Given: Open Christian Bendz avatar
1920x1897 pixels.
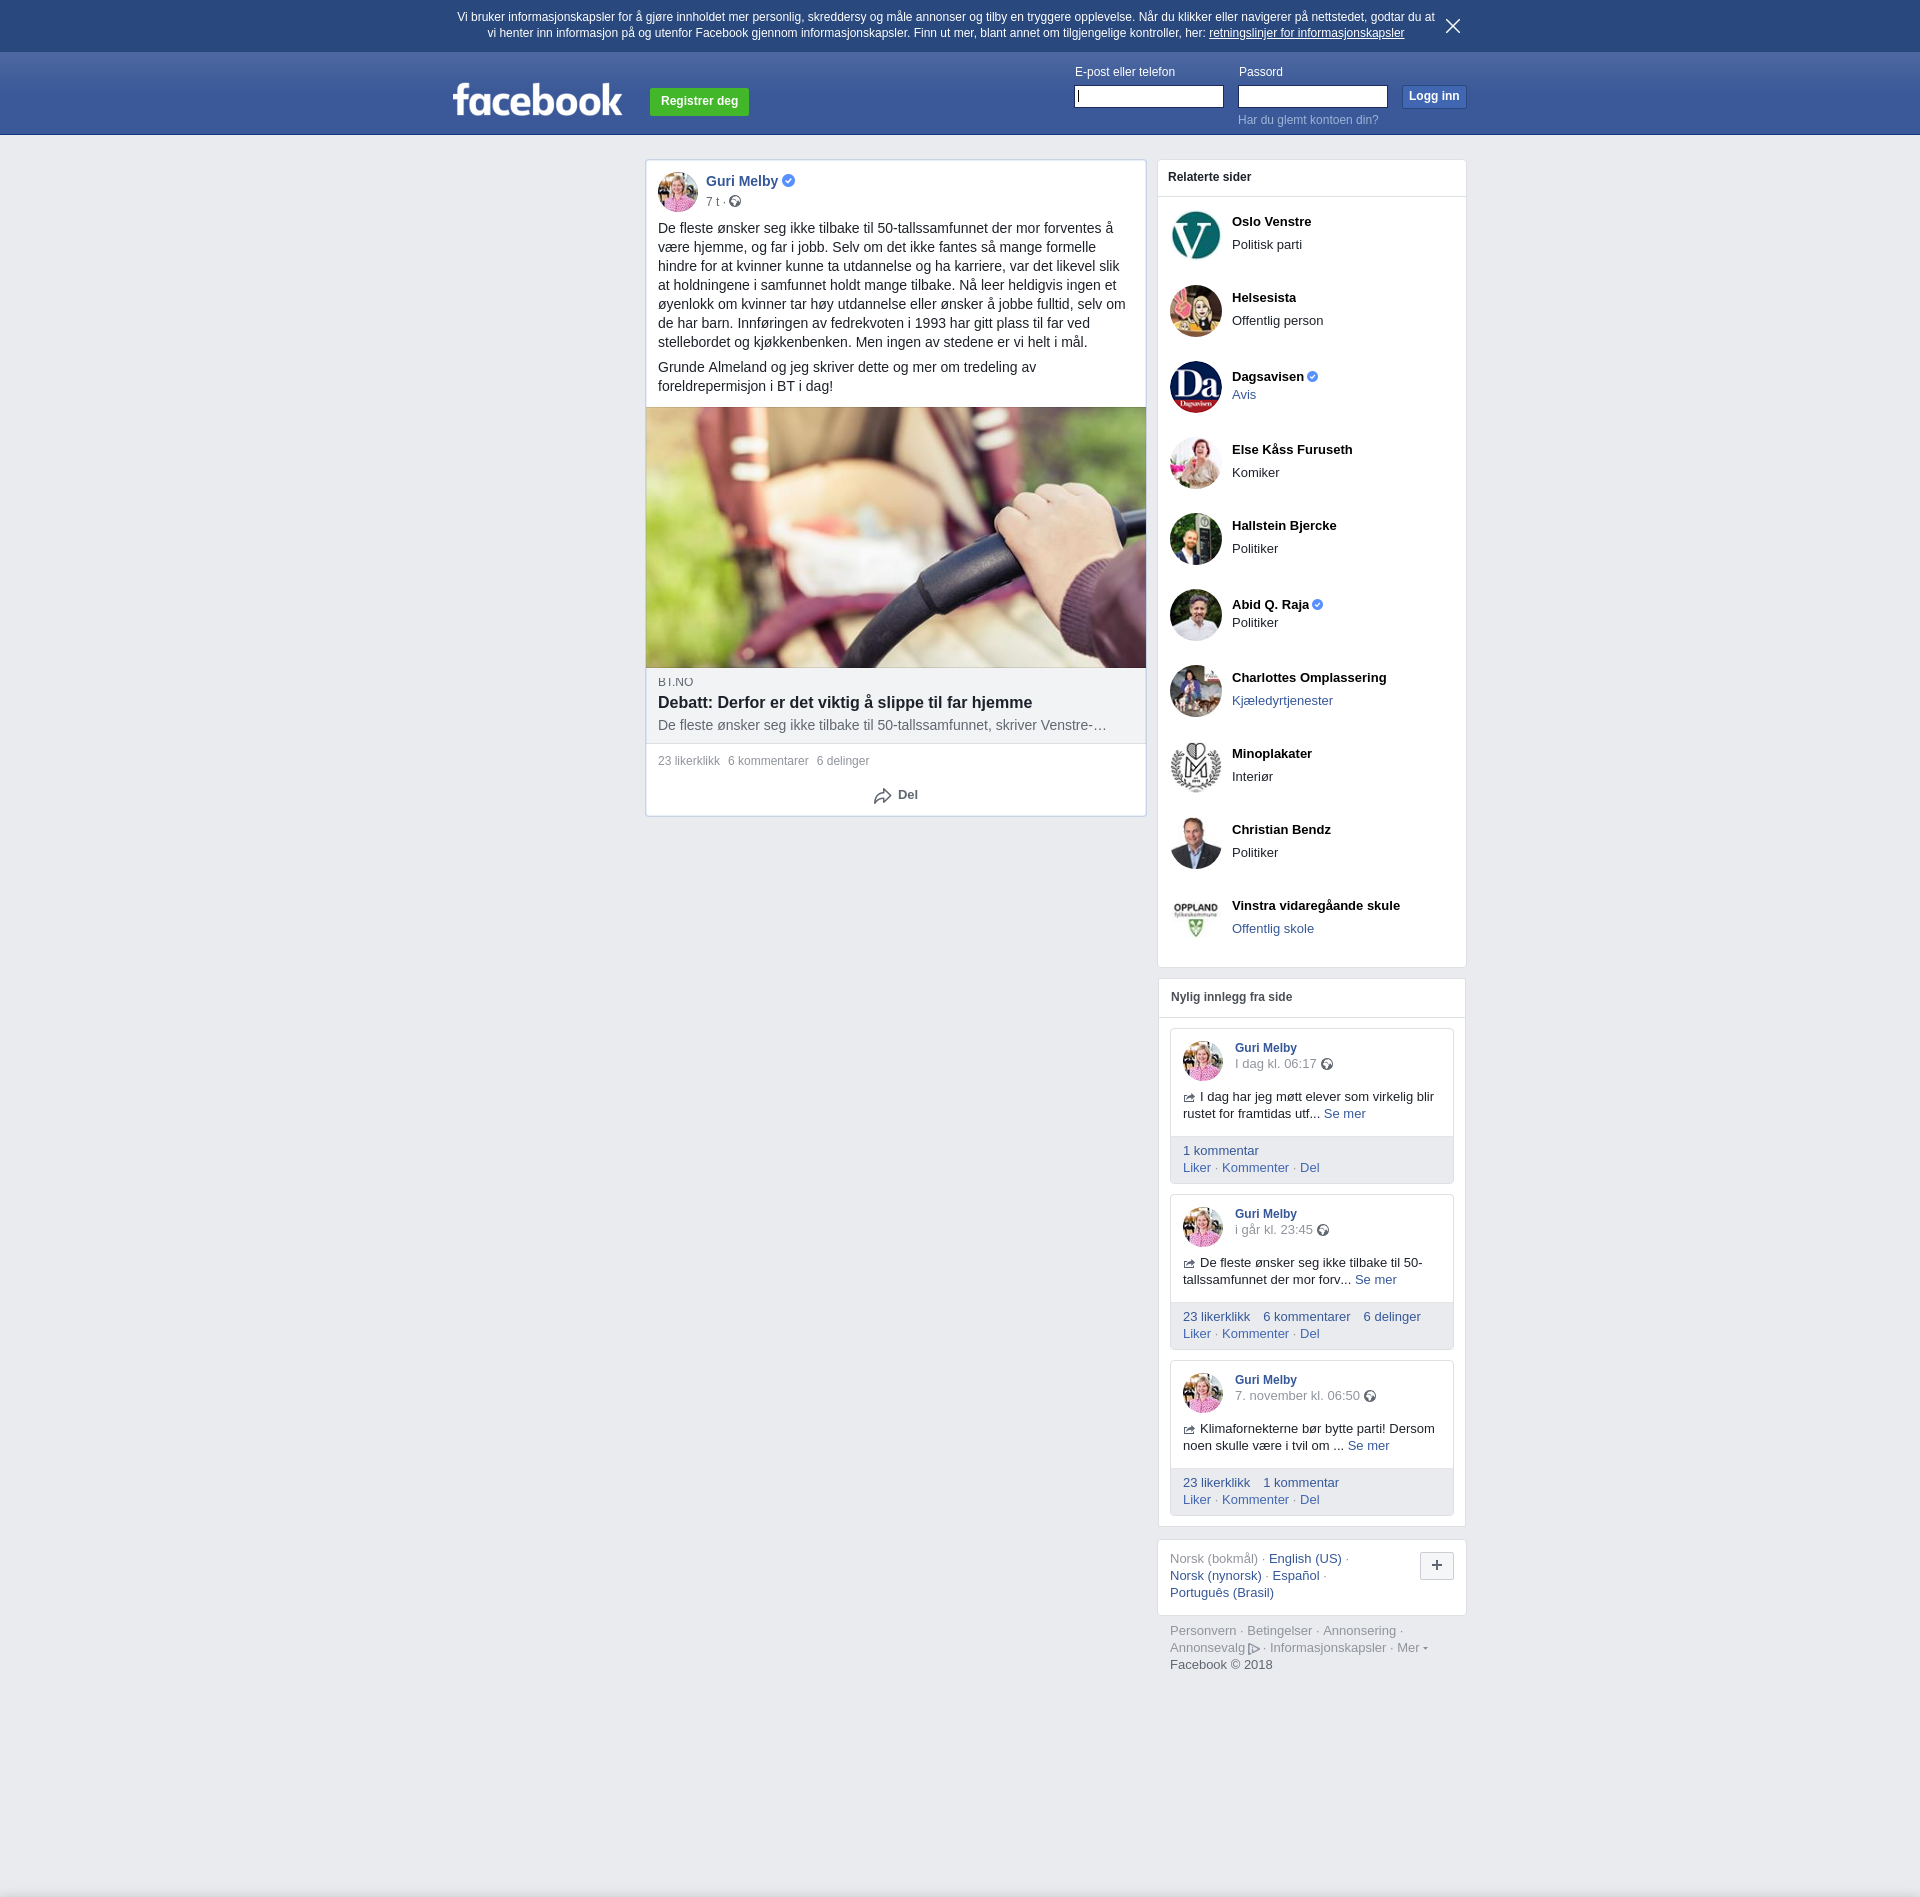Looking at the screenshot, I should pos(1195,843).
